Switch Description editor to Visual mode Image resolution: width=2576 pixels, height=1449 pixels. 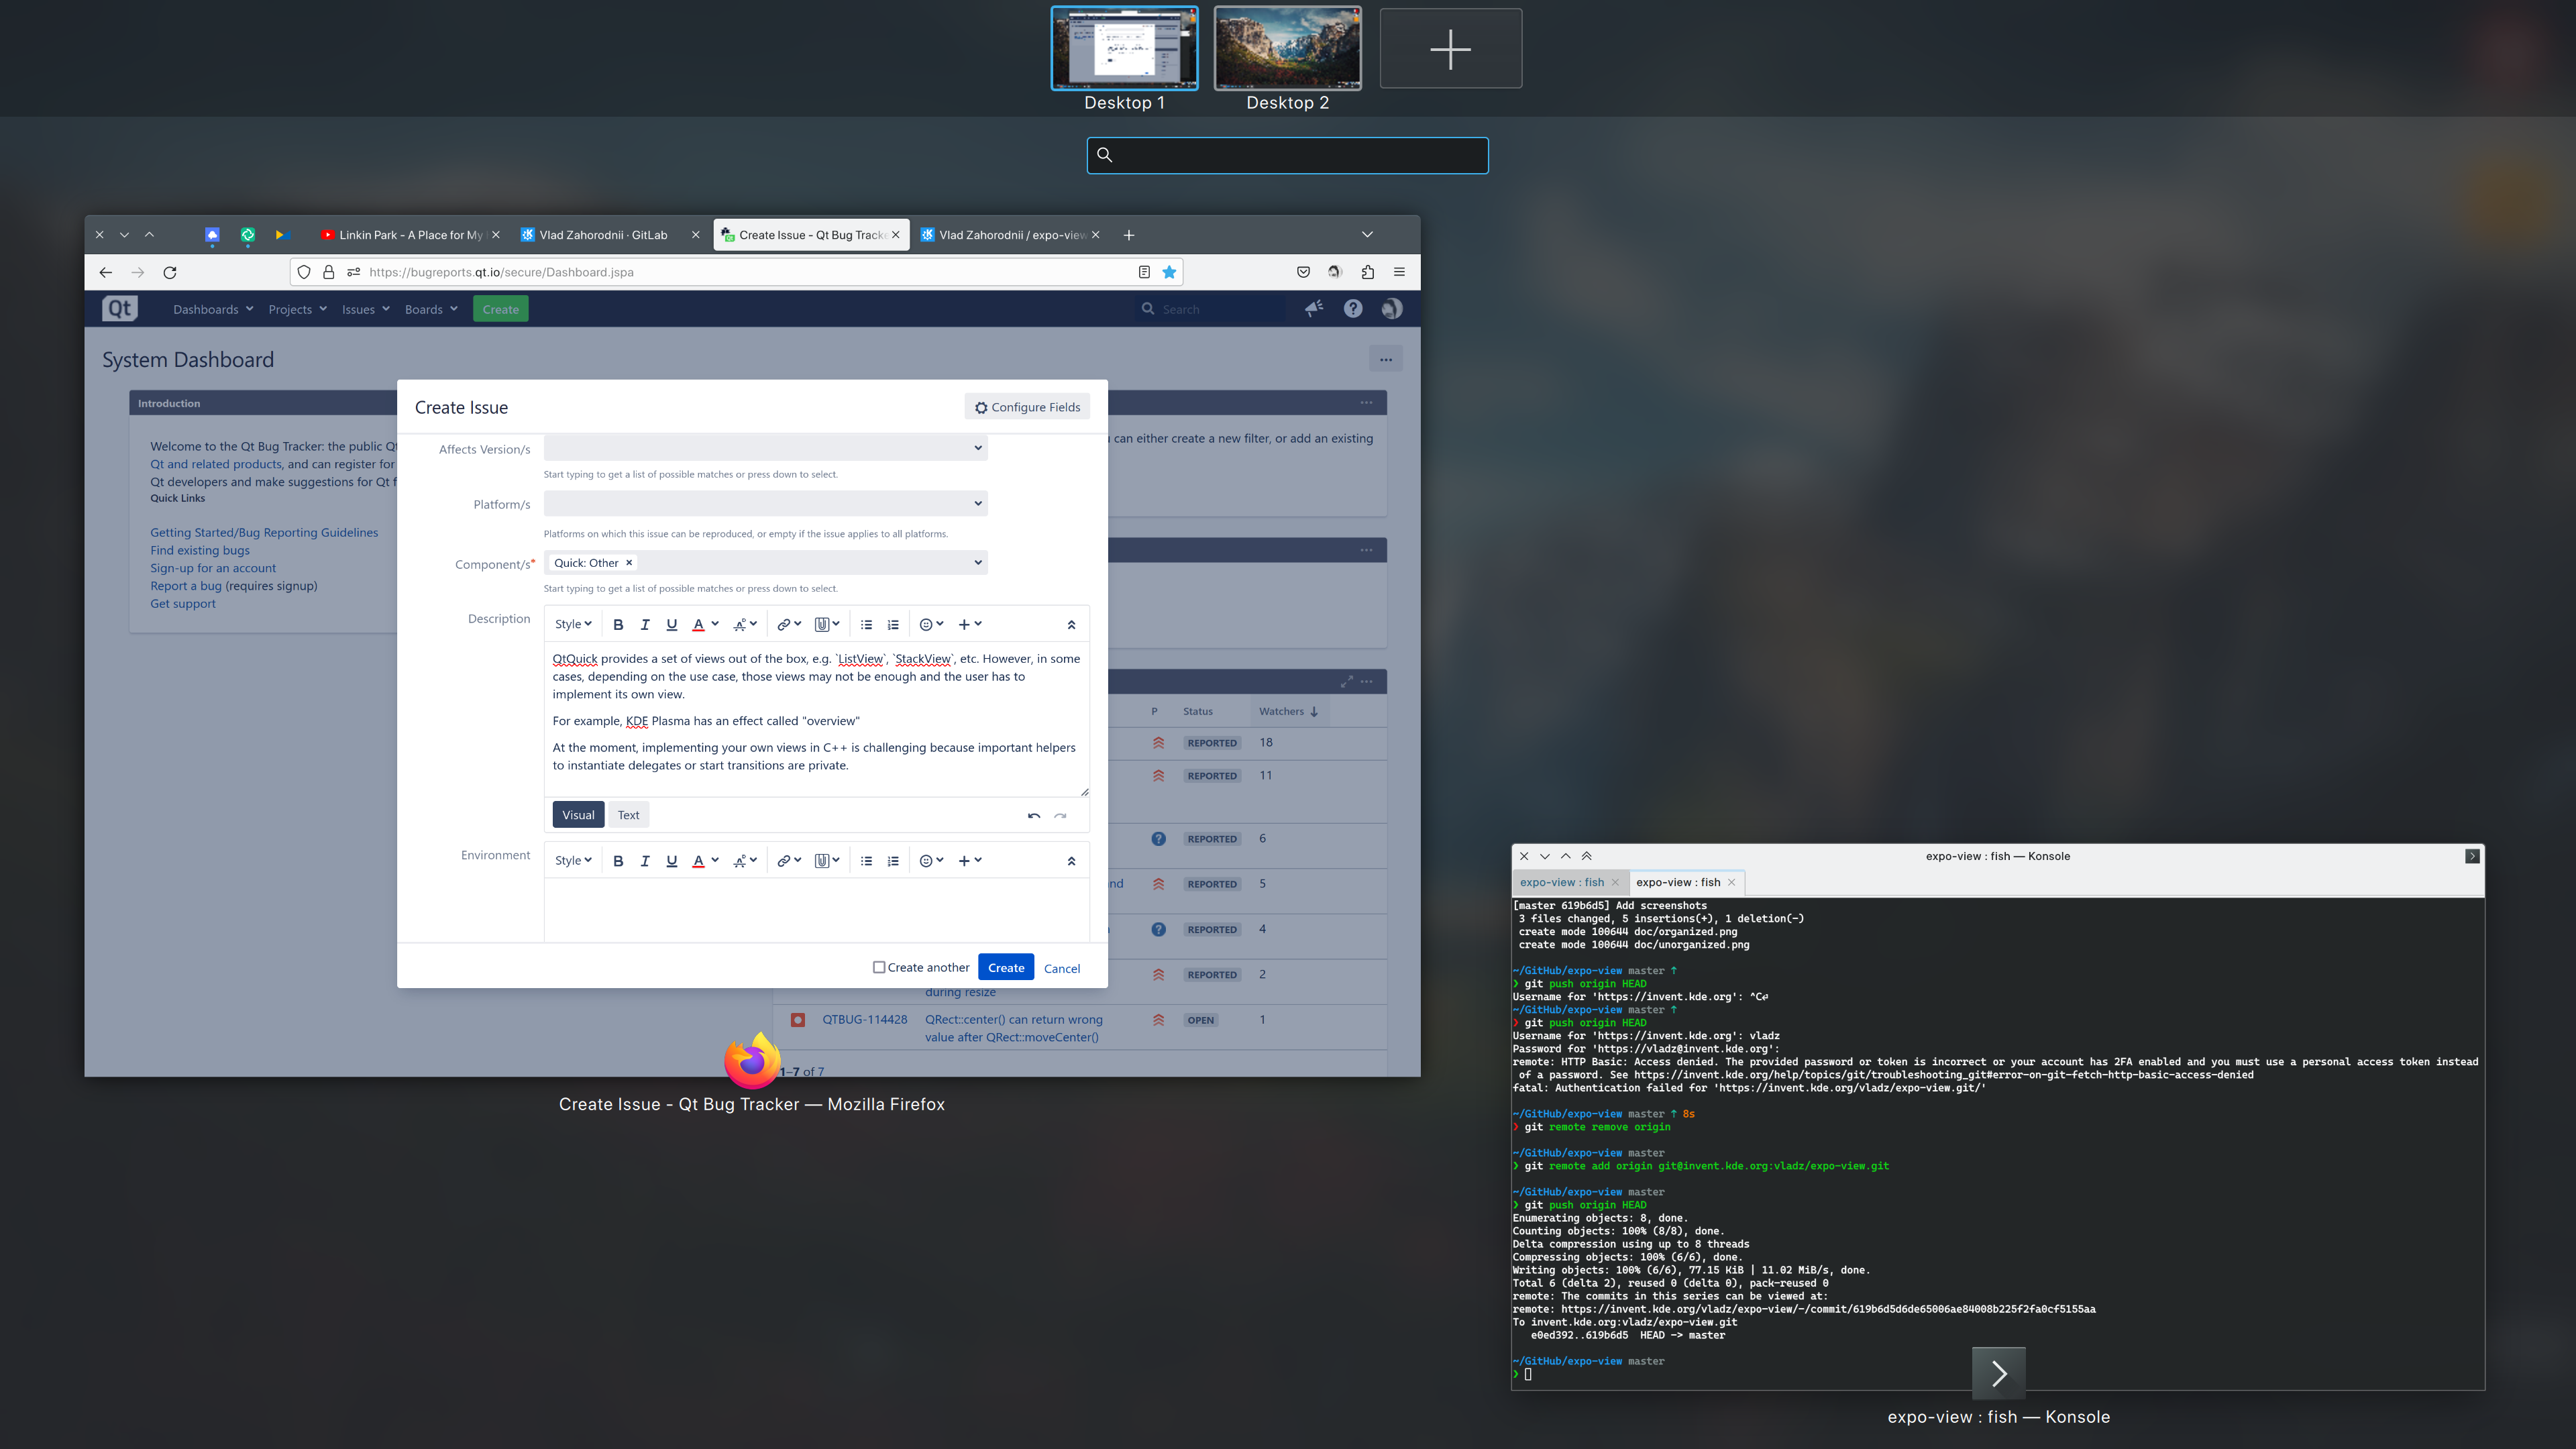click(x=578, y=815)
